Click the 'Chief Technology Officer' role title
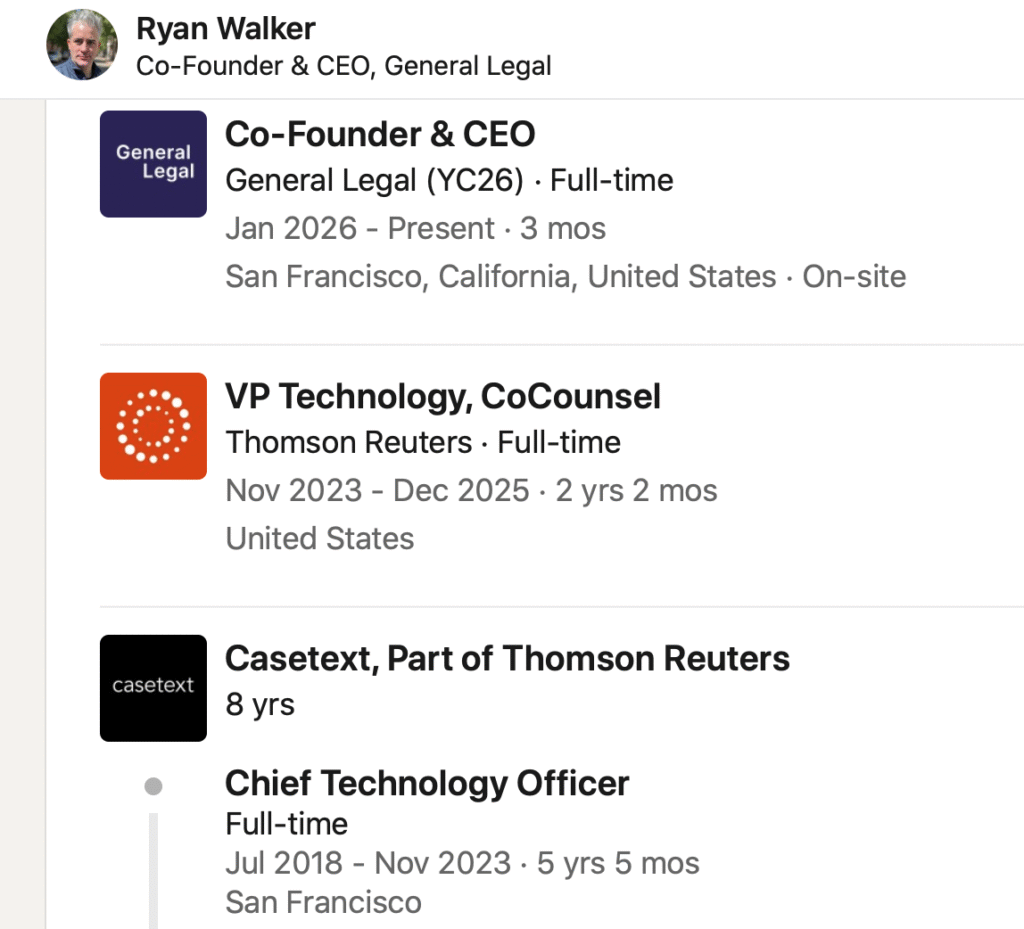This screenshot has height=929, width=1024. pyautogui.click(x=427, y=783)
